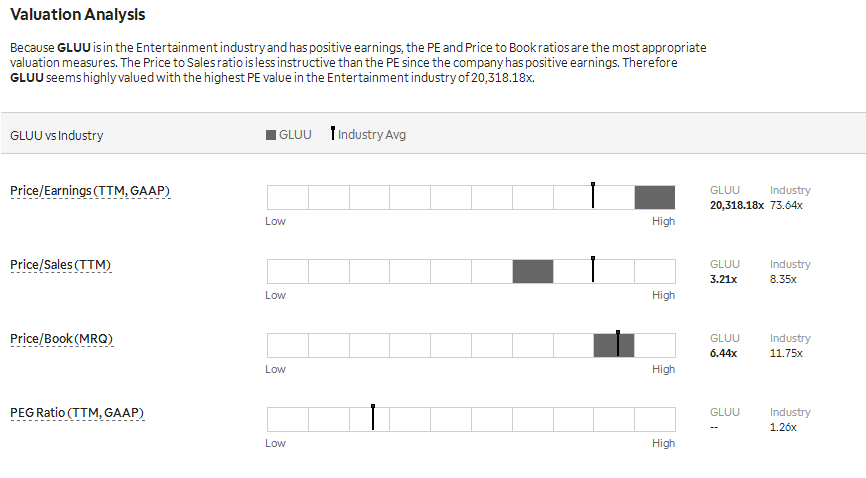The width and height of the screenshot is (866, 478).
Task: Open the PEG Ratio (TTM, GAAP) link
Action: tap(77, 413)
